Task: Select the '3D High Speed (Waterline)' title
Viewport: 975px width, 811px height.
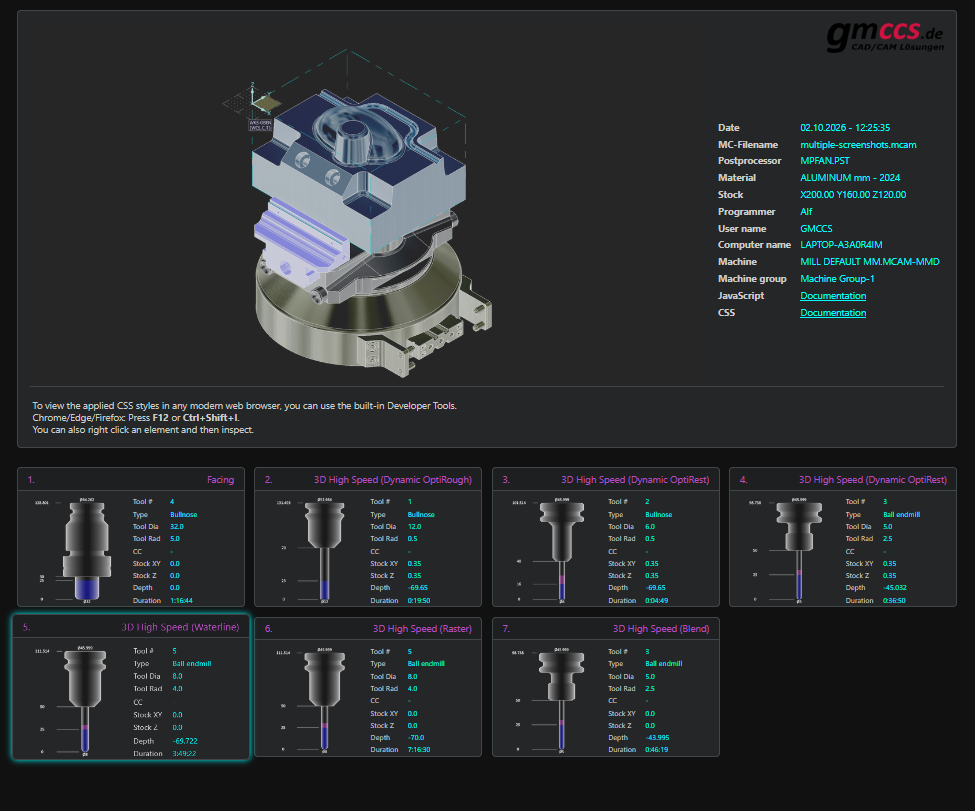Action: [180, 627]
